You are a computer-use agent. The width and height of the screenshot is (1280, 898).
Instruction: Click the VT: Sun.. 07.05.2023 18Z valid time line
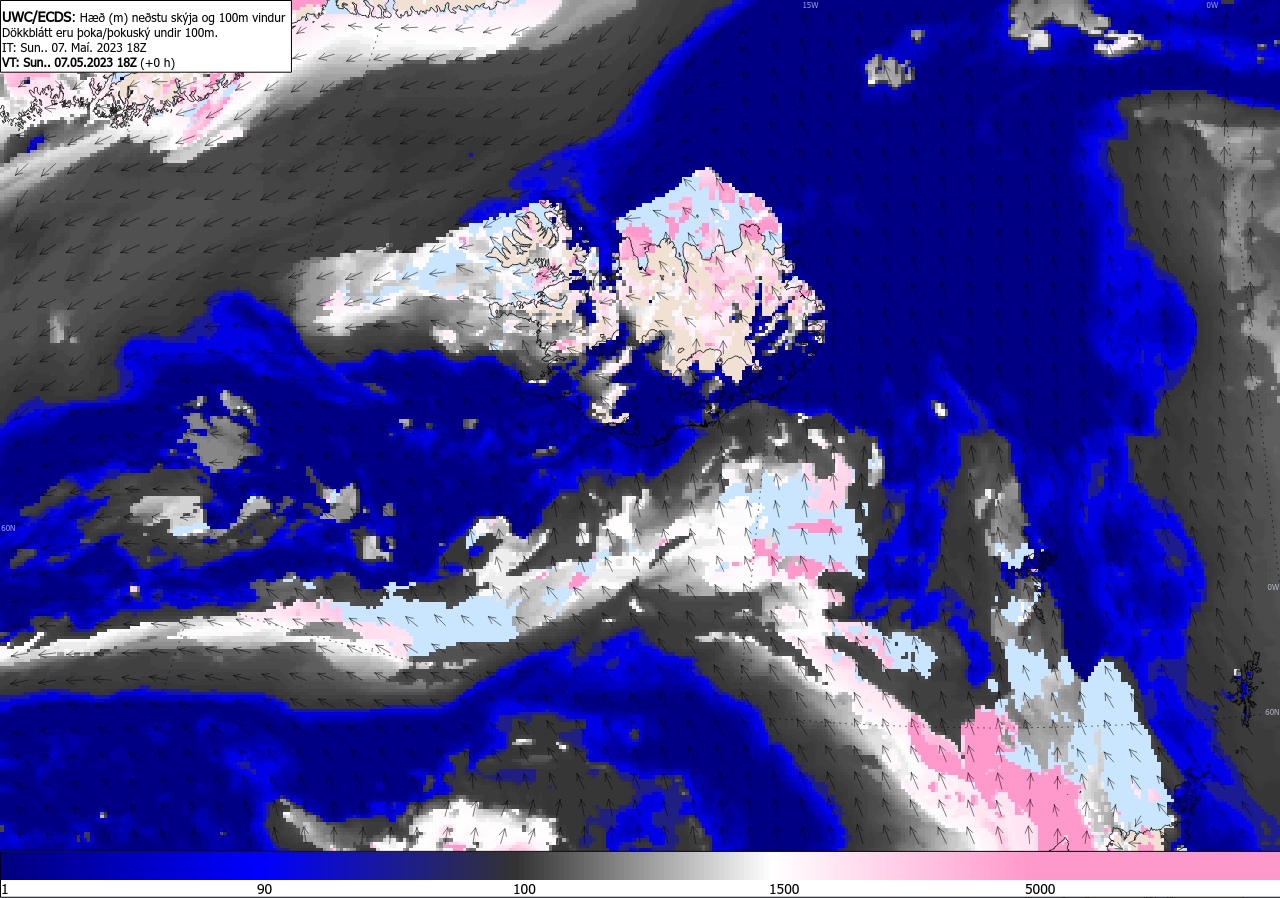point(88,62)
